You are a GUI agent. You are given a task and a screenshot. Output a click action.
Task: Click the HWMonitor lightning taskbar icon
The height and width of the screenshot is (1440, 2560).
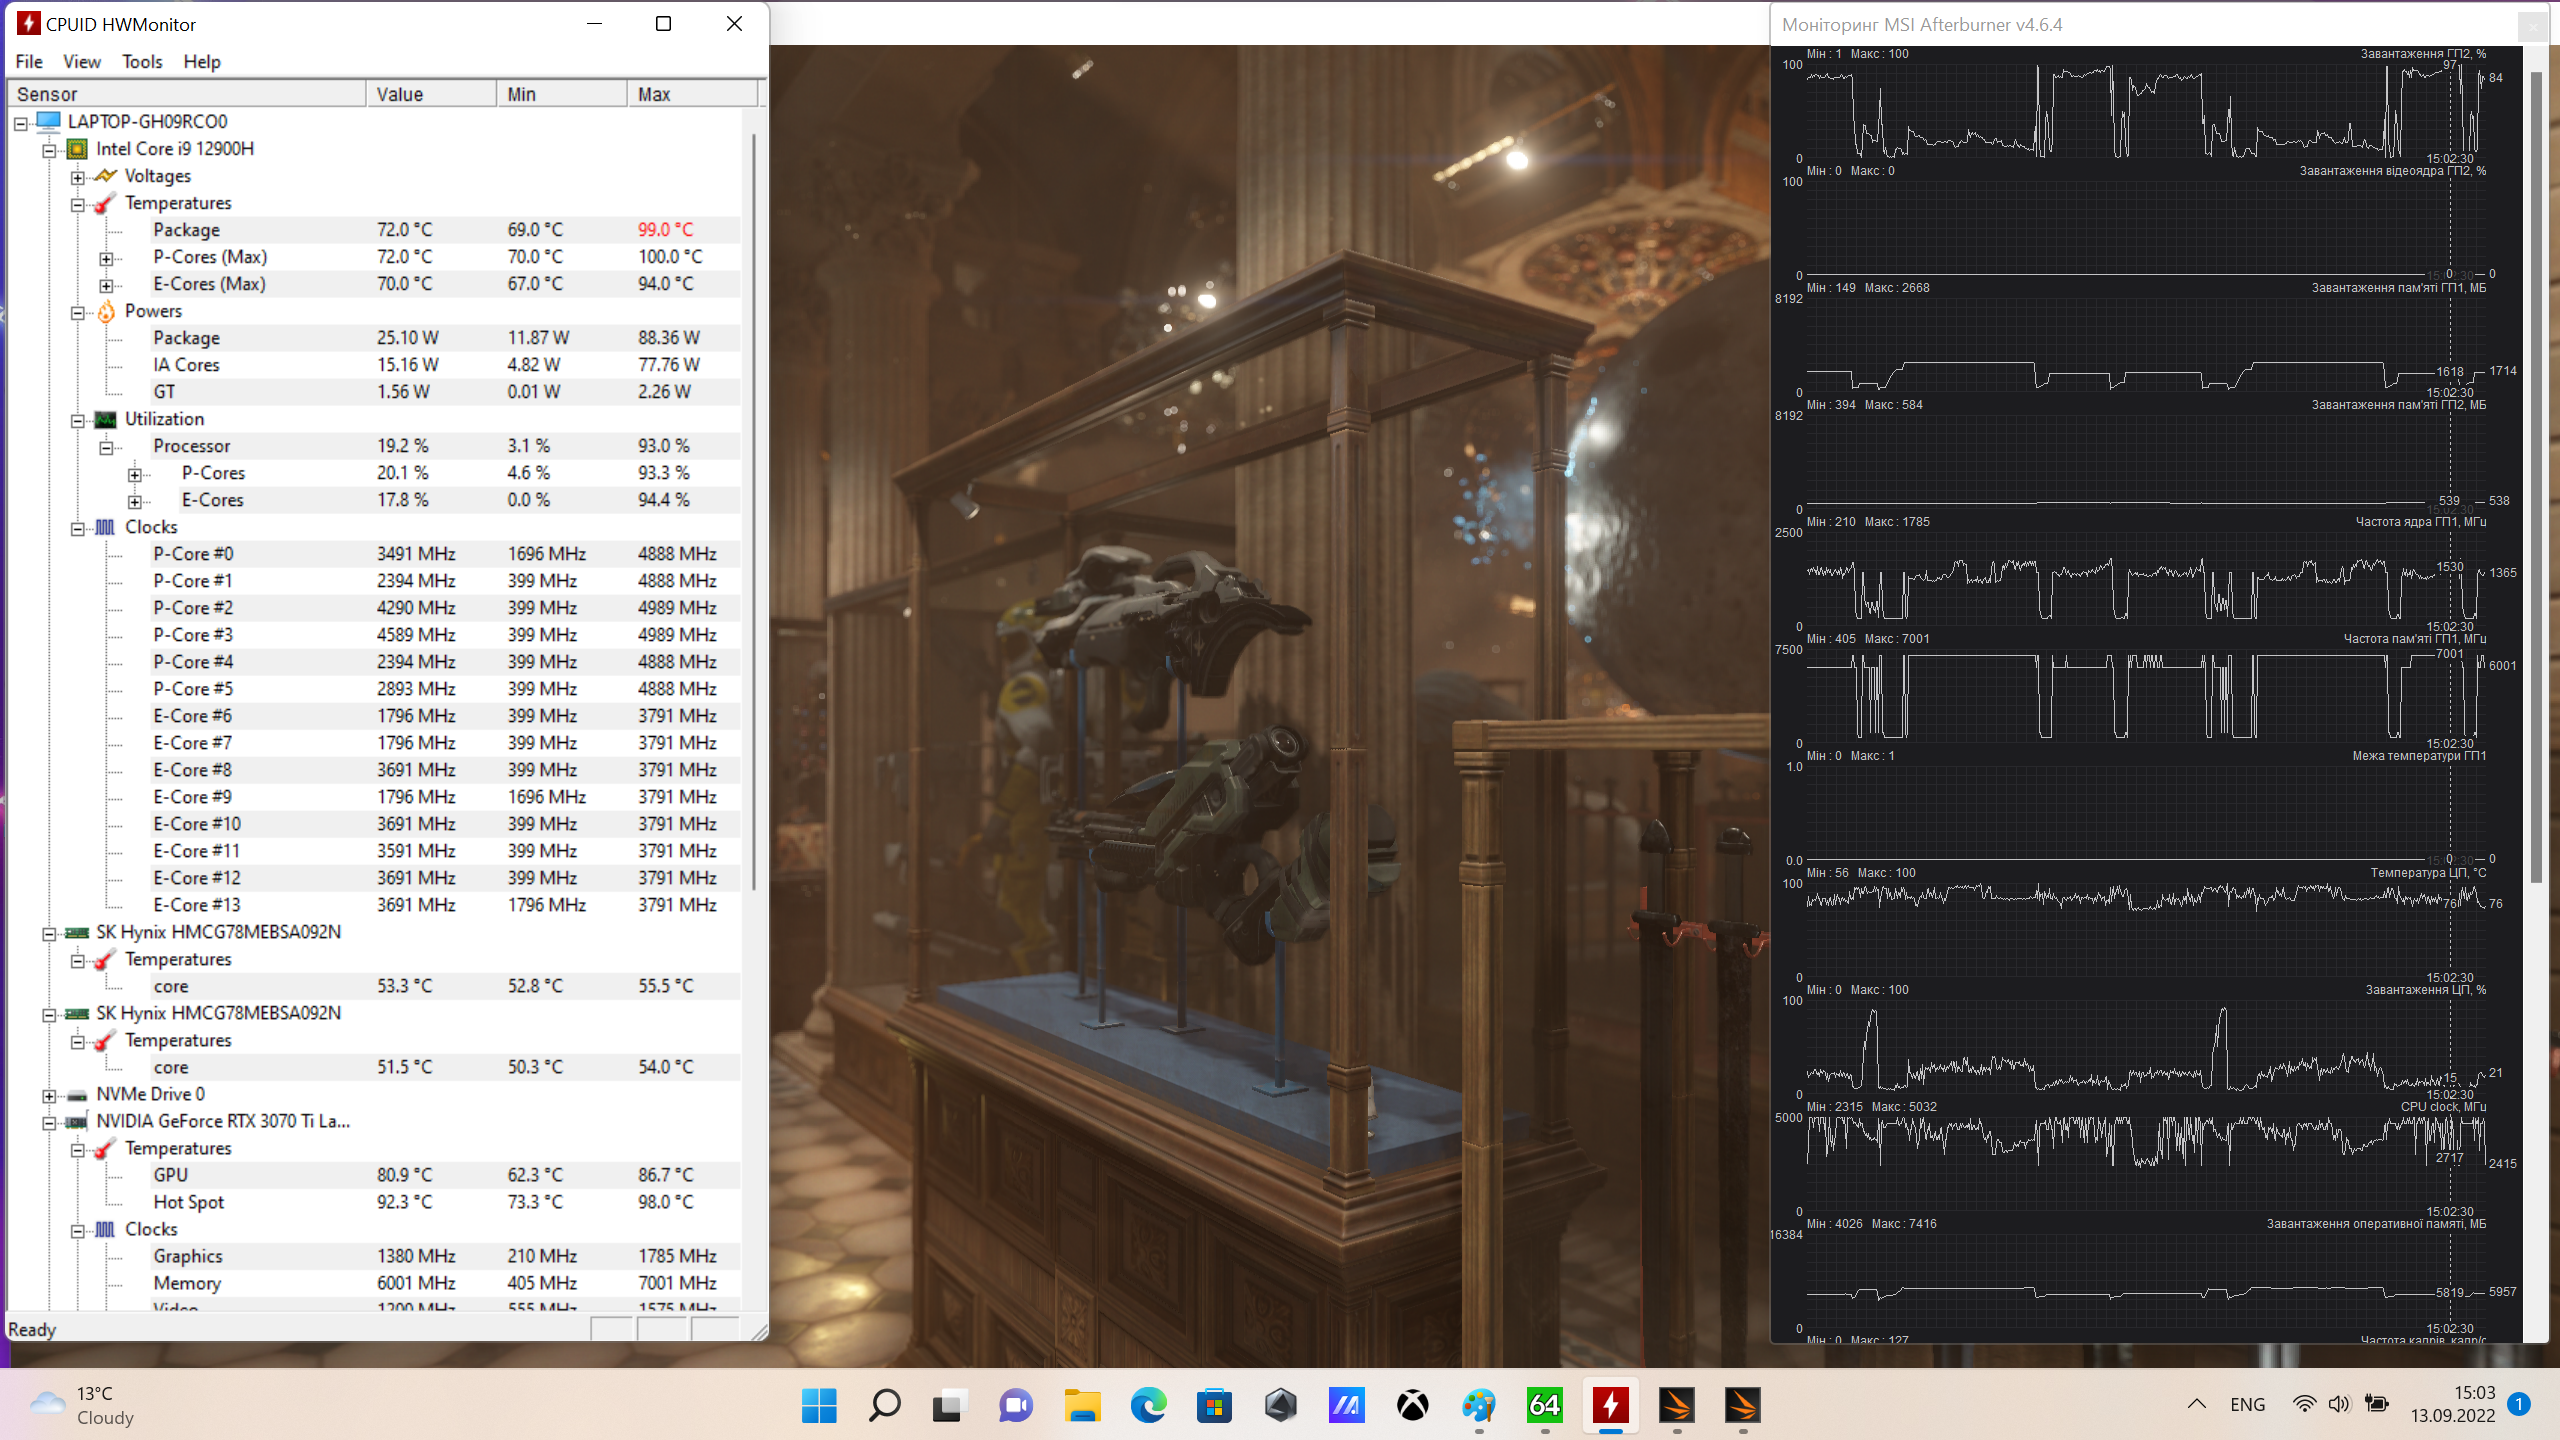1610,1406
